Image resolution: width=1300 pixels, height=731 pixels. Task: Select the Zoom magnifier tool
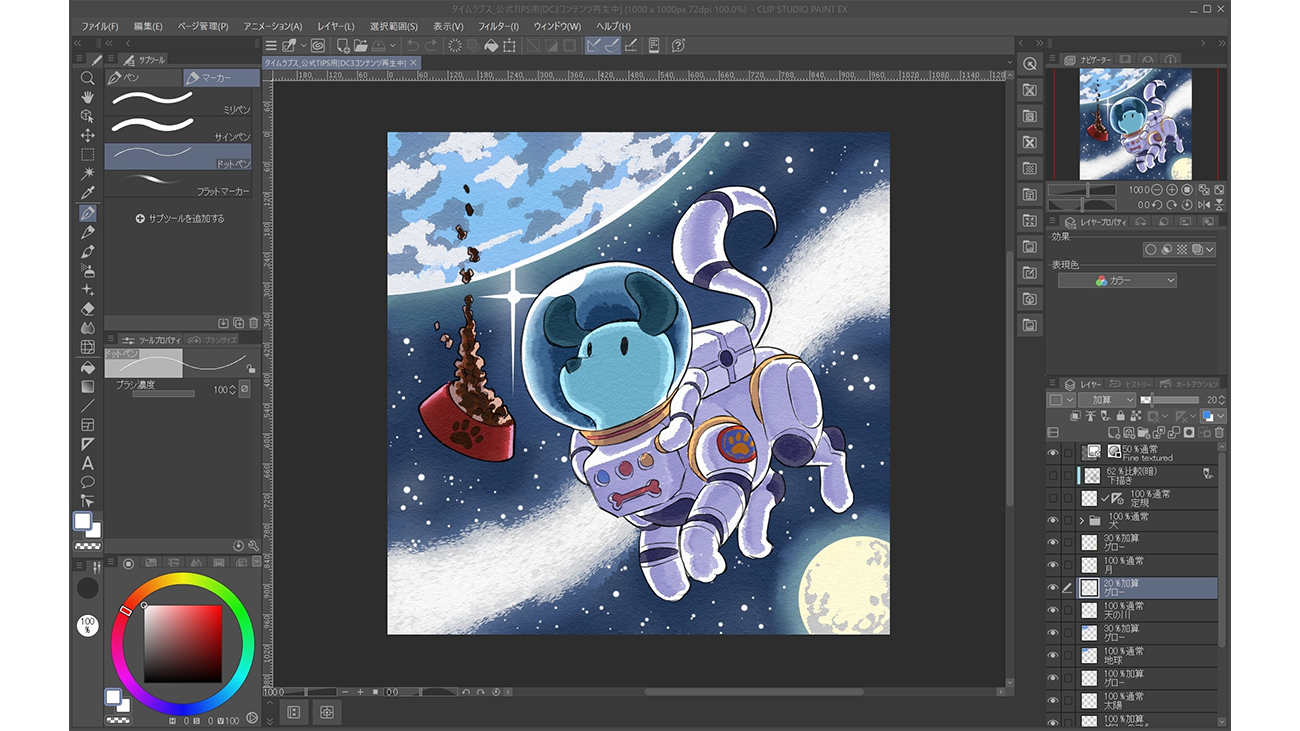pos(88,78)
